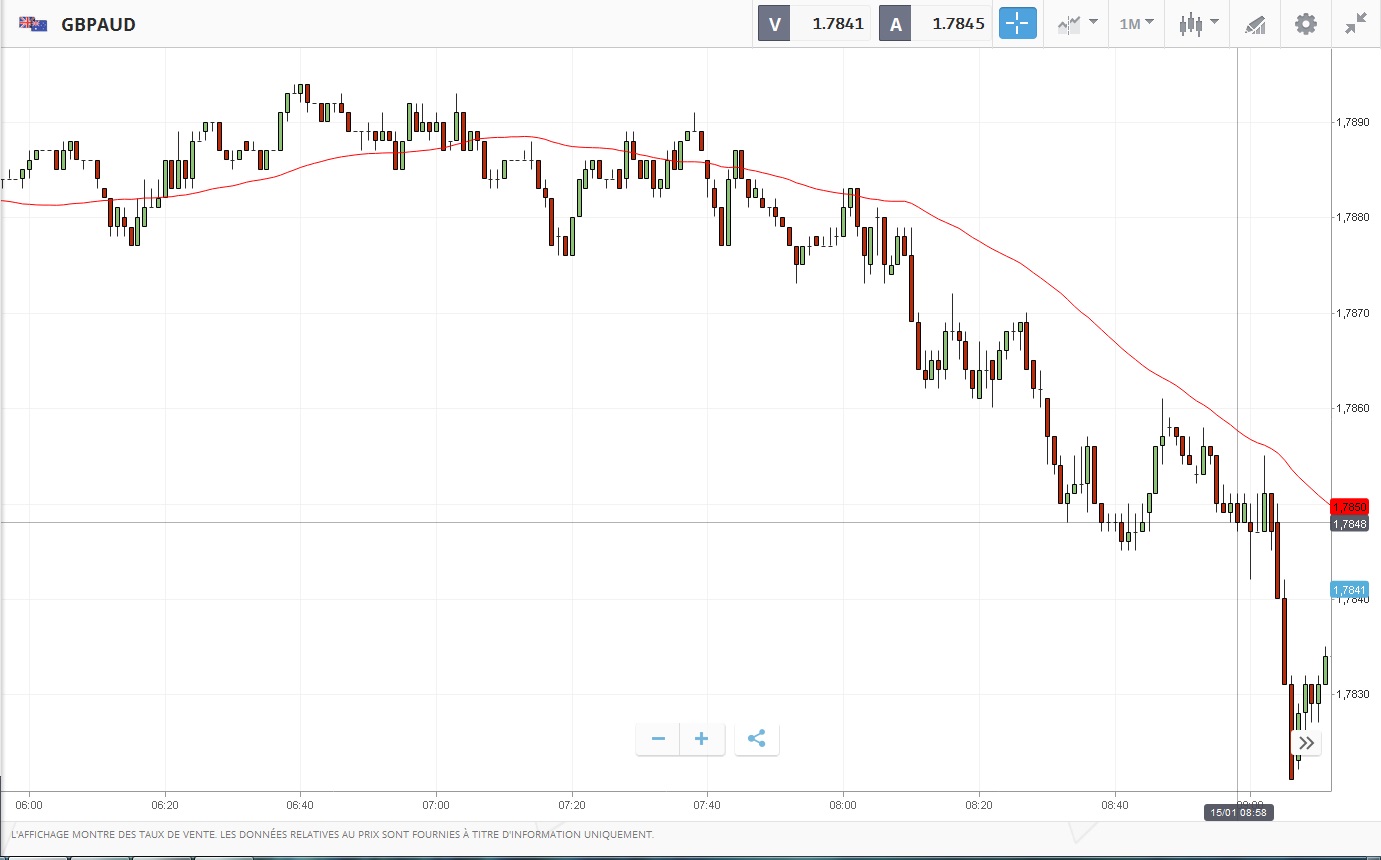This screenshot has height=860, width=1381.
Task: Jump to latest candles with double-arrow
Action: (x=1306, y=743)
